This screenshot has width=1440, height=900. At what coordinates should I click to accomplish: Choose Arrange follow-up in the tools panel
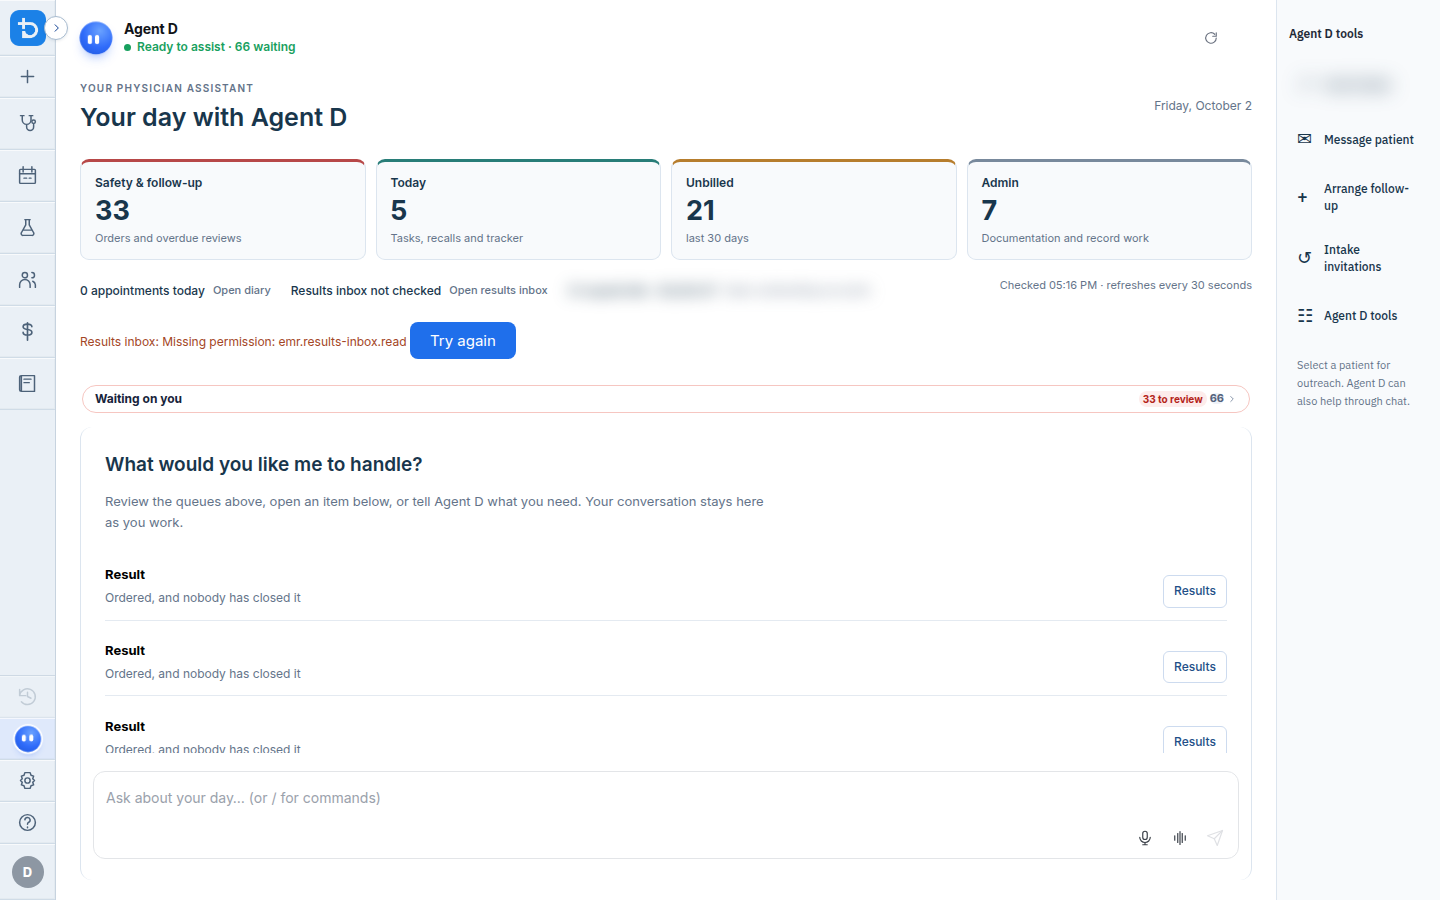click(1356, 197)
